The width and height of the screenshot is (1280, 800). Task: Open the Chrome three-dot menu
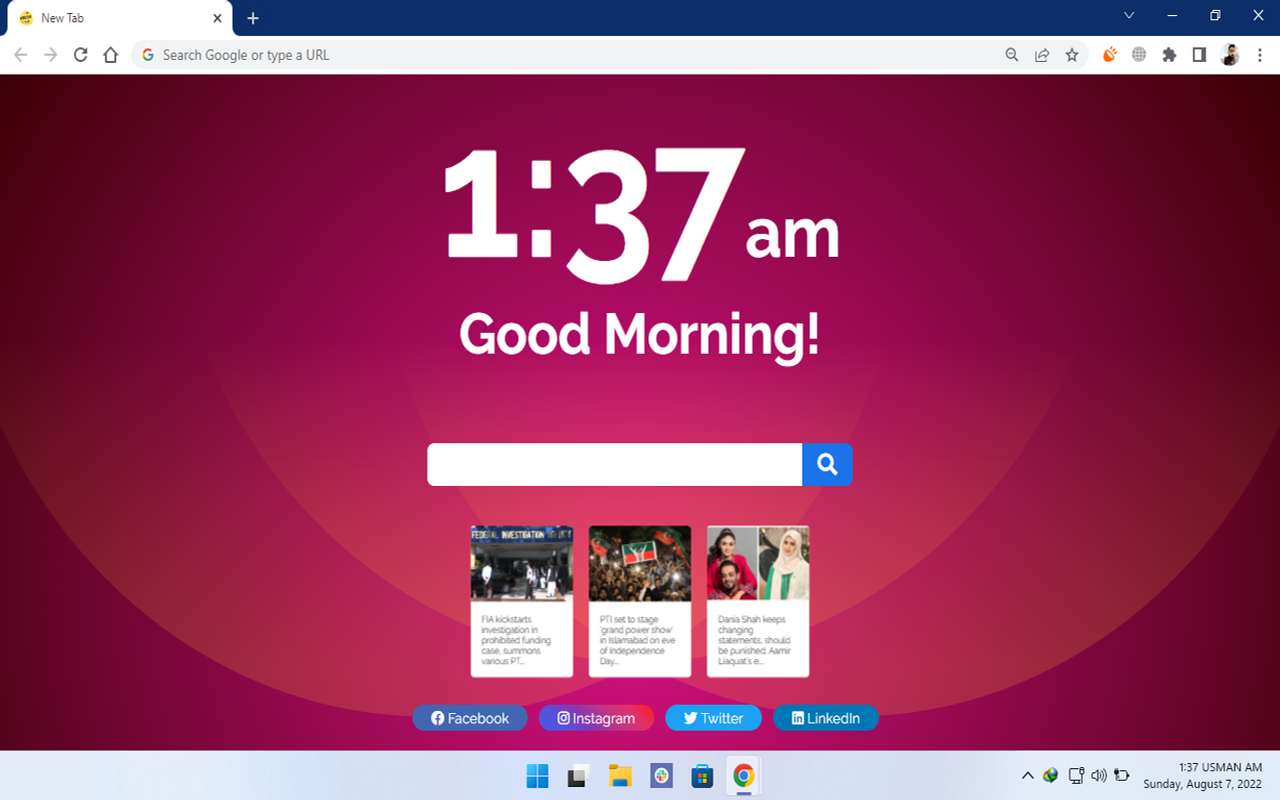pyautogui.click(x=1260, y=55)
